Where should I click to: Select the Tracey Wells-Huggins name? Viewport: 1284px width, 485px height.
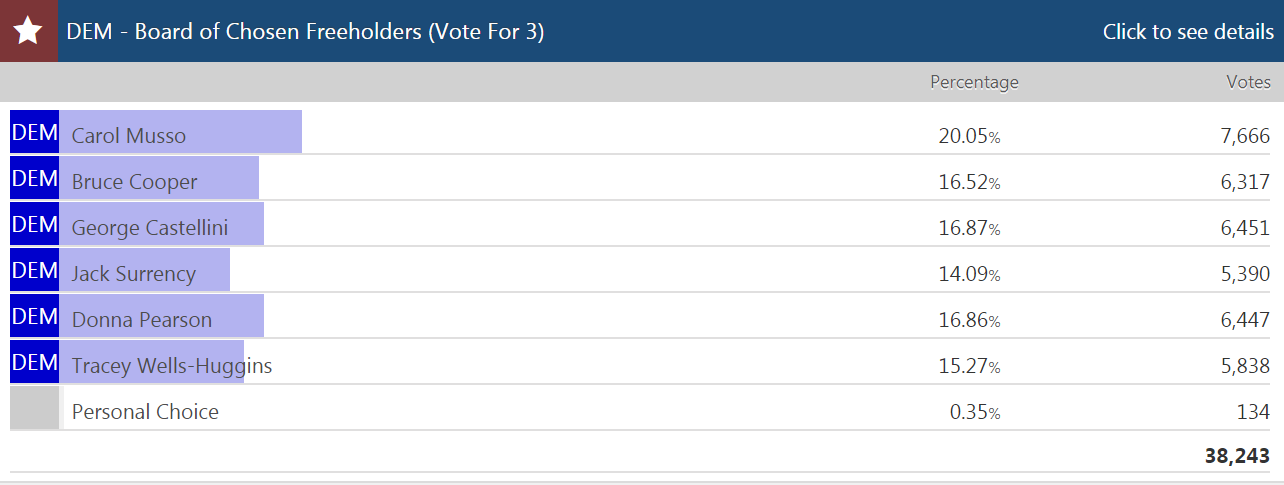tap(172, 366)
